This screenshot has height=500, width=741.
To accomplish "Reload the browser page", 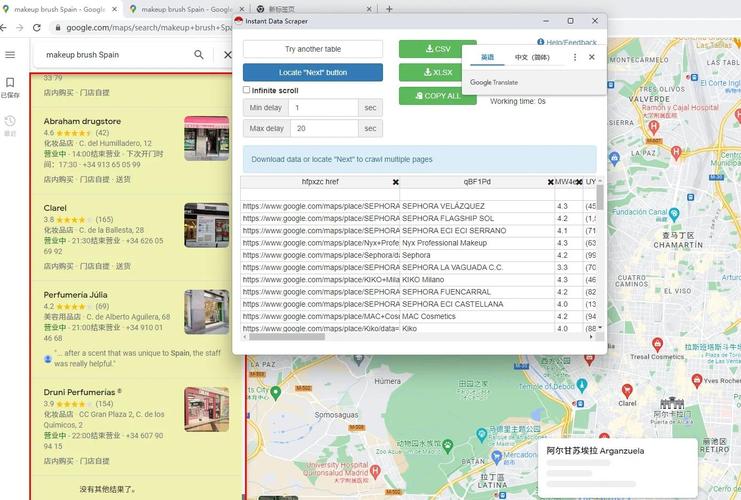I will tap(36, 28).
